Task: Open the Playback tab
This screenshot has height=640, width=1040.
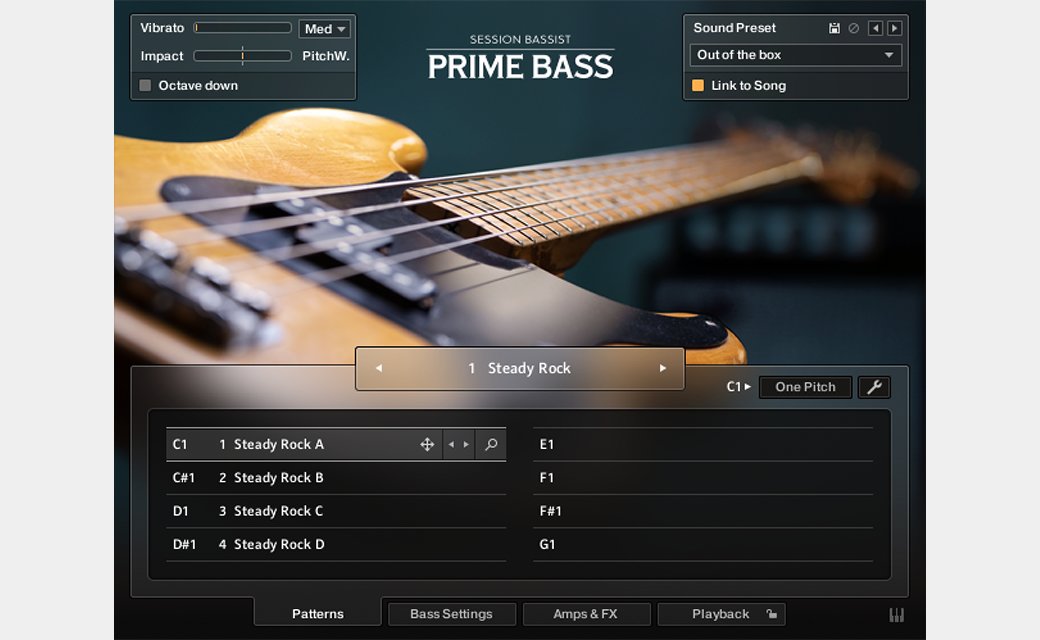Action: point(721,614)
